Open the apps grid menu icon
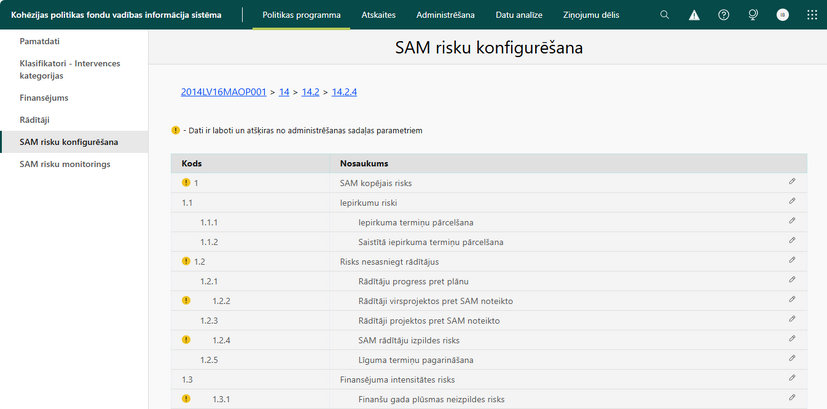Viewport: 827px width, 409px height. point(812,15)
